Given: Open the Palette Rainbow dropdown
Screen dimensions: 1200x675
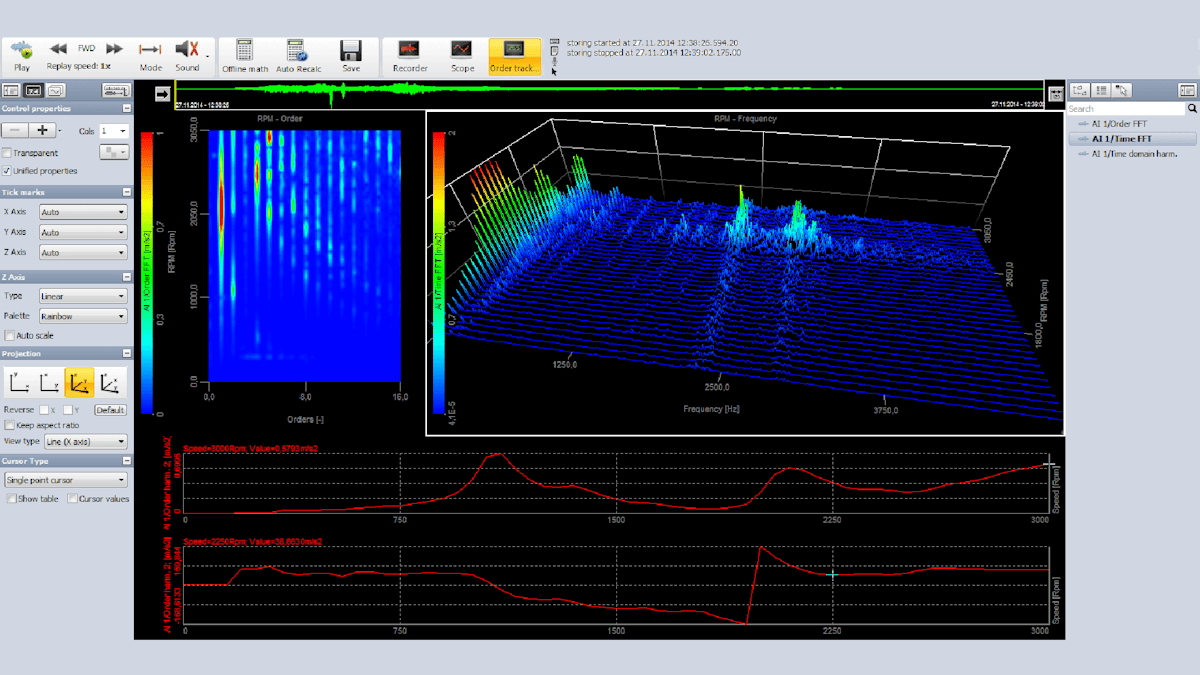Looking at the screenshot, I should [83, 316].
